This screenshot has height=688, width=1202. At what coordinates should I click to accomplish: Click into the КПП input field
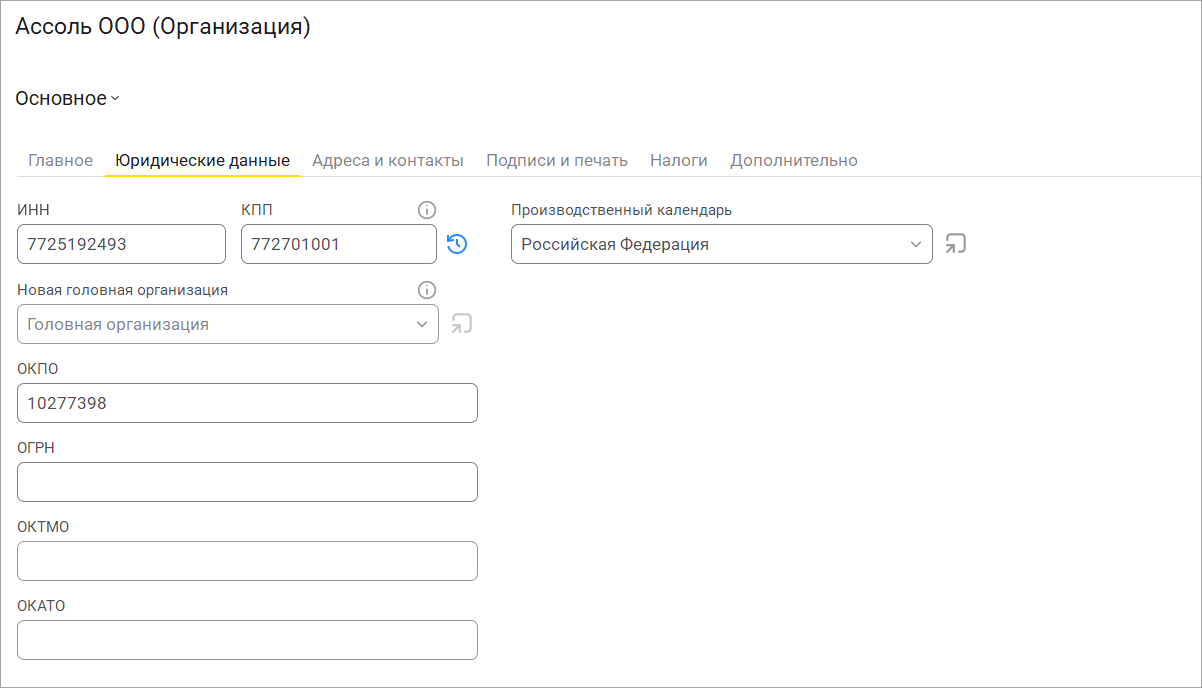coord(338,244)
